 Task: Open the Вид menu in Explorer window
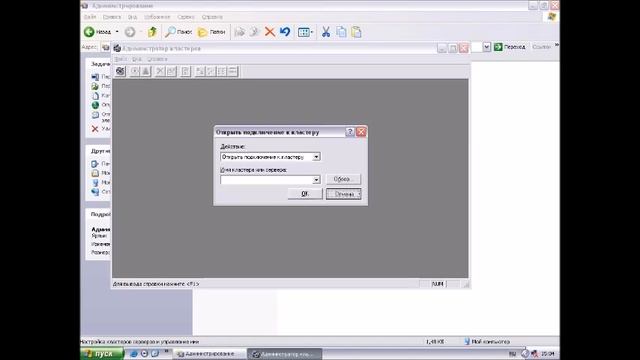133,17
